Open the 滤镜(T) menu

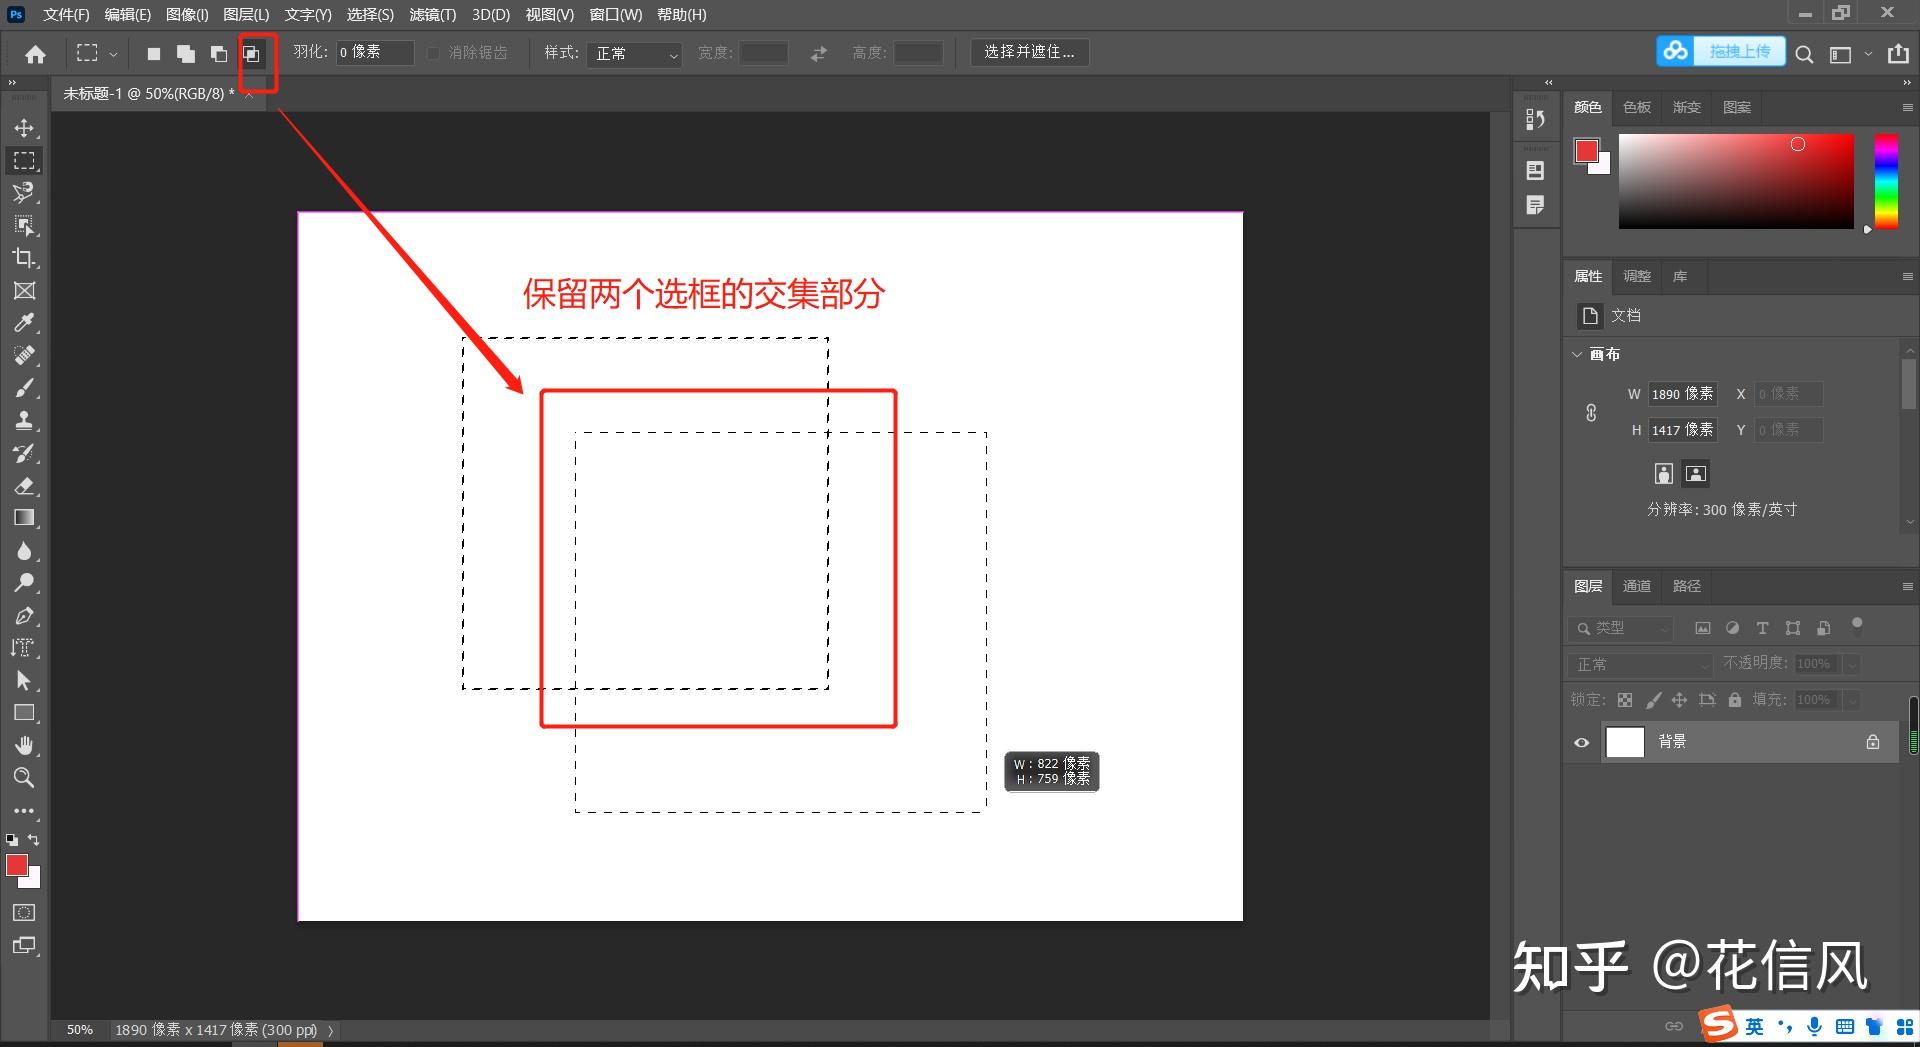click(x=432, y=14)
